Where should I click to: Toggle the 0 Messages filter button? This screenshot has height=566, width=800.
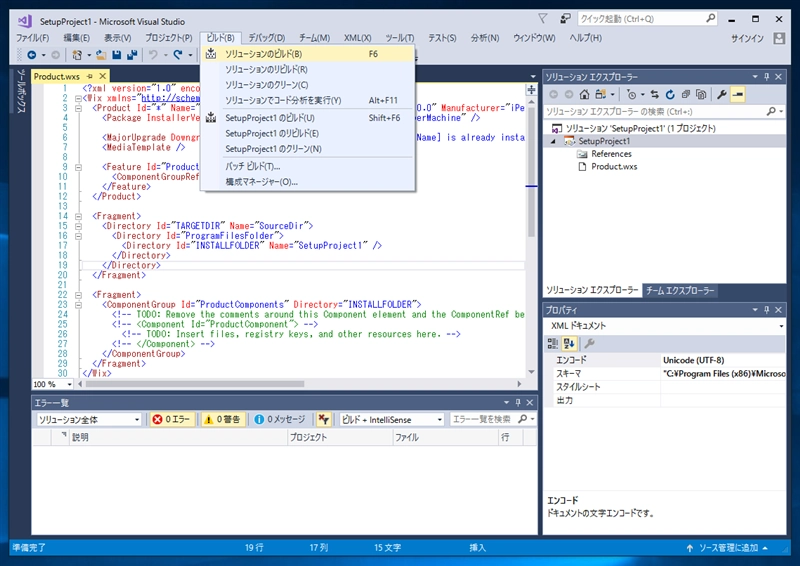(x=280, y=420)
